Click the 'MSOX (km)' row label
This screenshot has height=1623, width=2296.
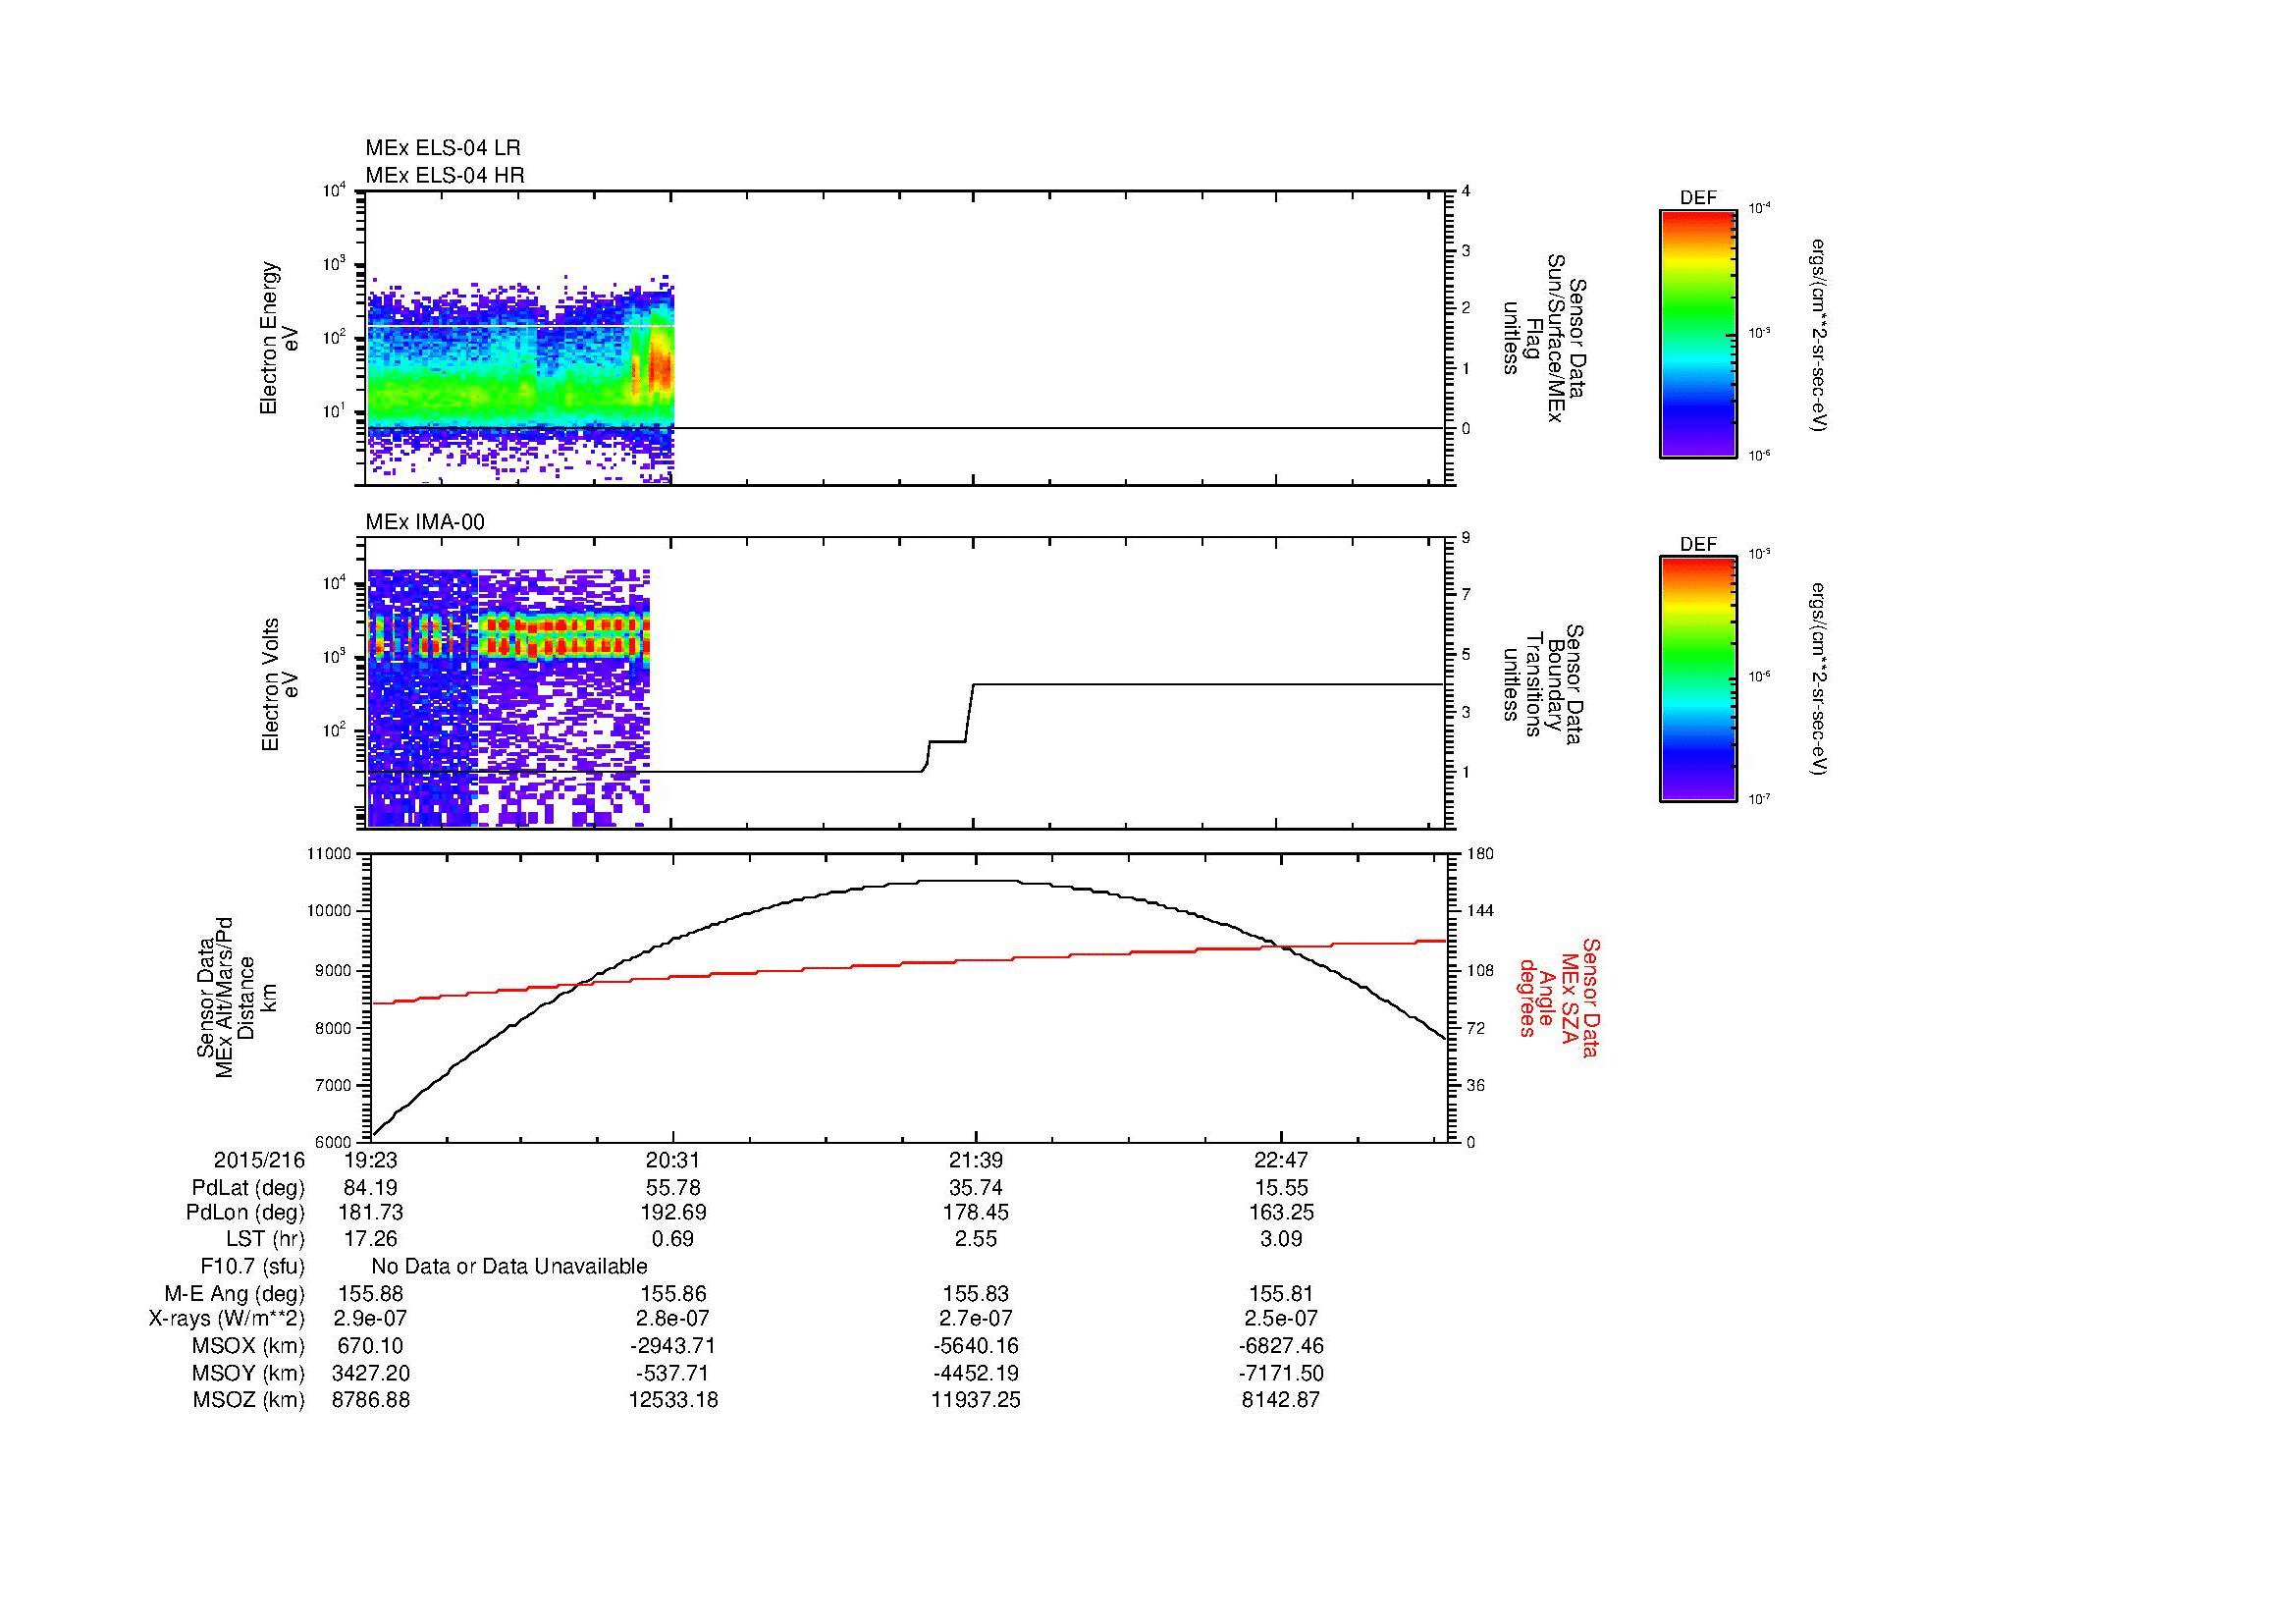click(249, 1346)
